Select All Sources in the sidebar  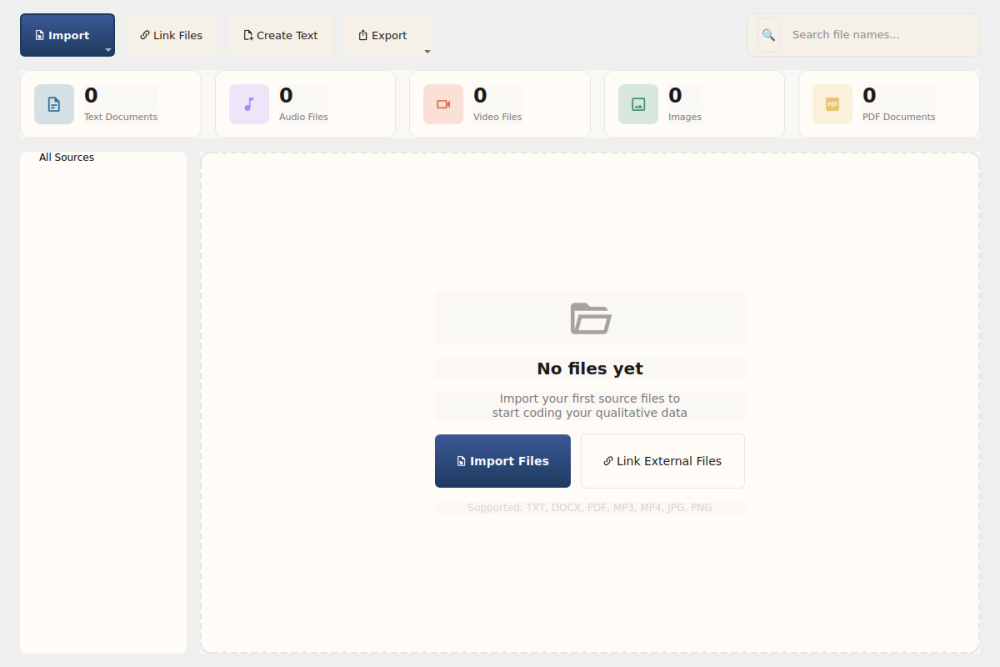click(66, 157)
